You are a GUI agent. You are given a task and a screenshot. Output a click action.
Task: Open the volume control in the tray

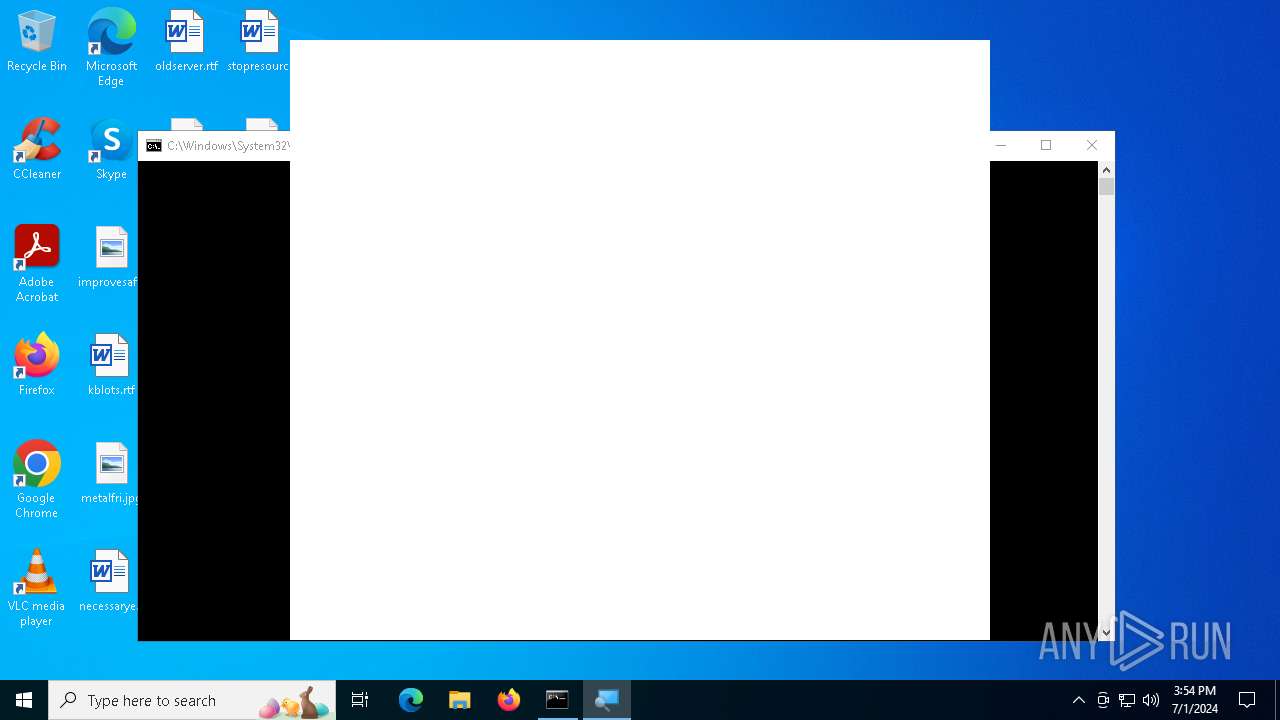[x=1151, y=700]
